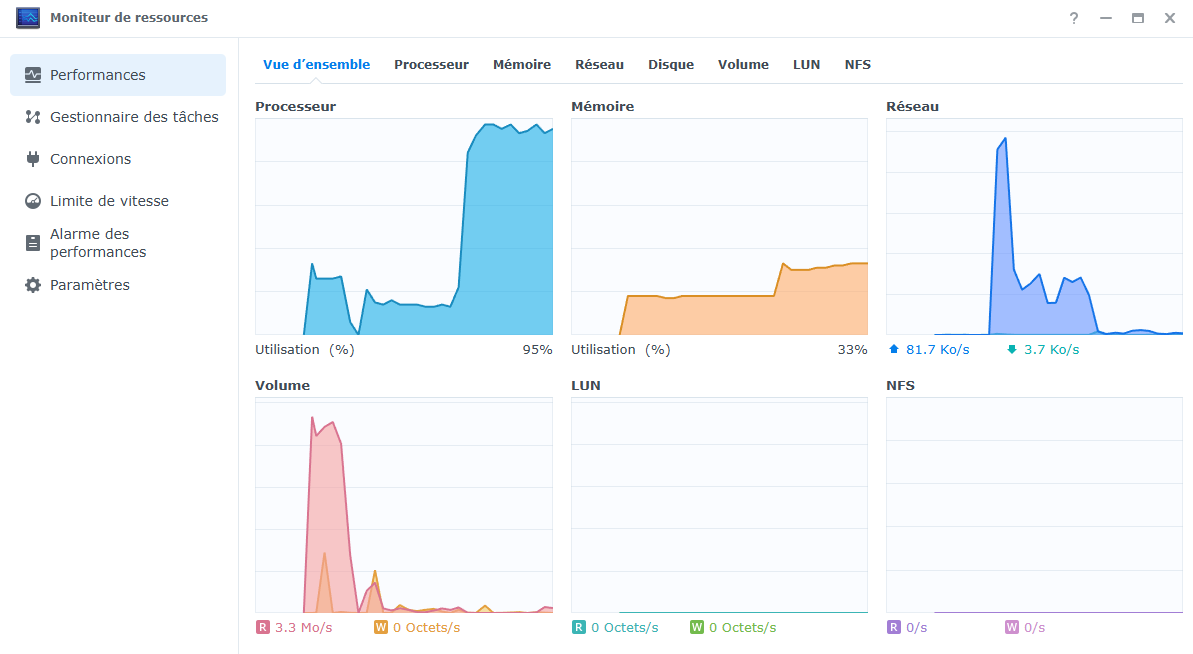The height and width of the screenshot is (654, 1193).
Task: Click the Moniteur de ressources title bar icon
Action: pyautogui.click(x=27, y=17)
